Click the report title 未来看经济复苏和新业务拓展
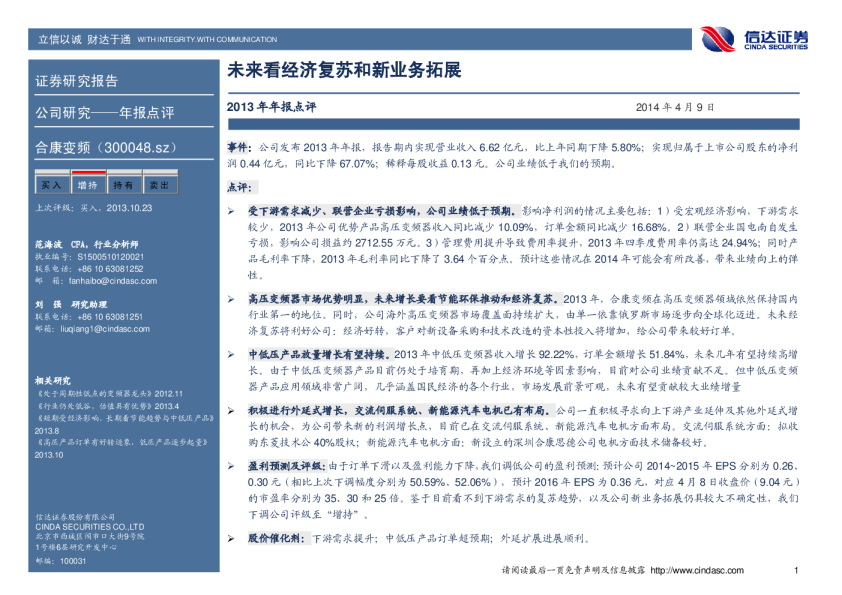Viewport: 842px width, 595px height. (345, 73)
